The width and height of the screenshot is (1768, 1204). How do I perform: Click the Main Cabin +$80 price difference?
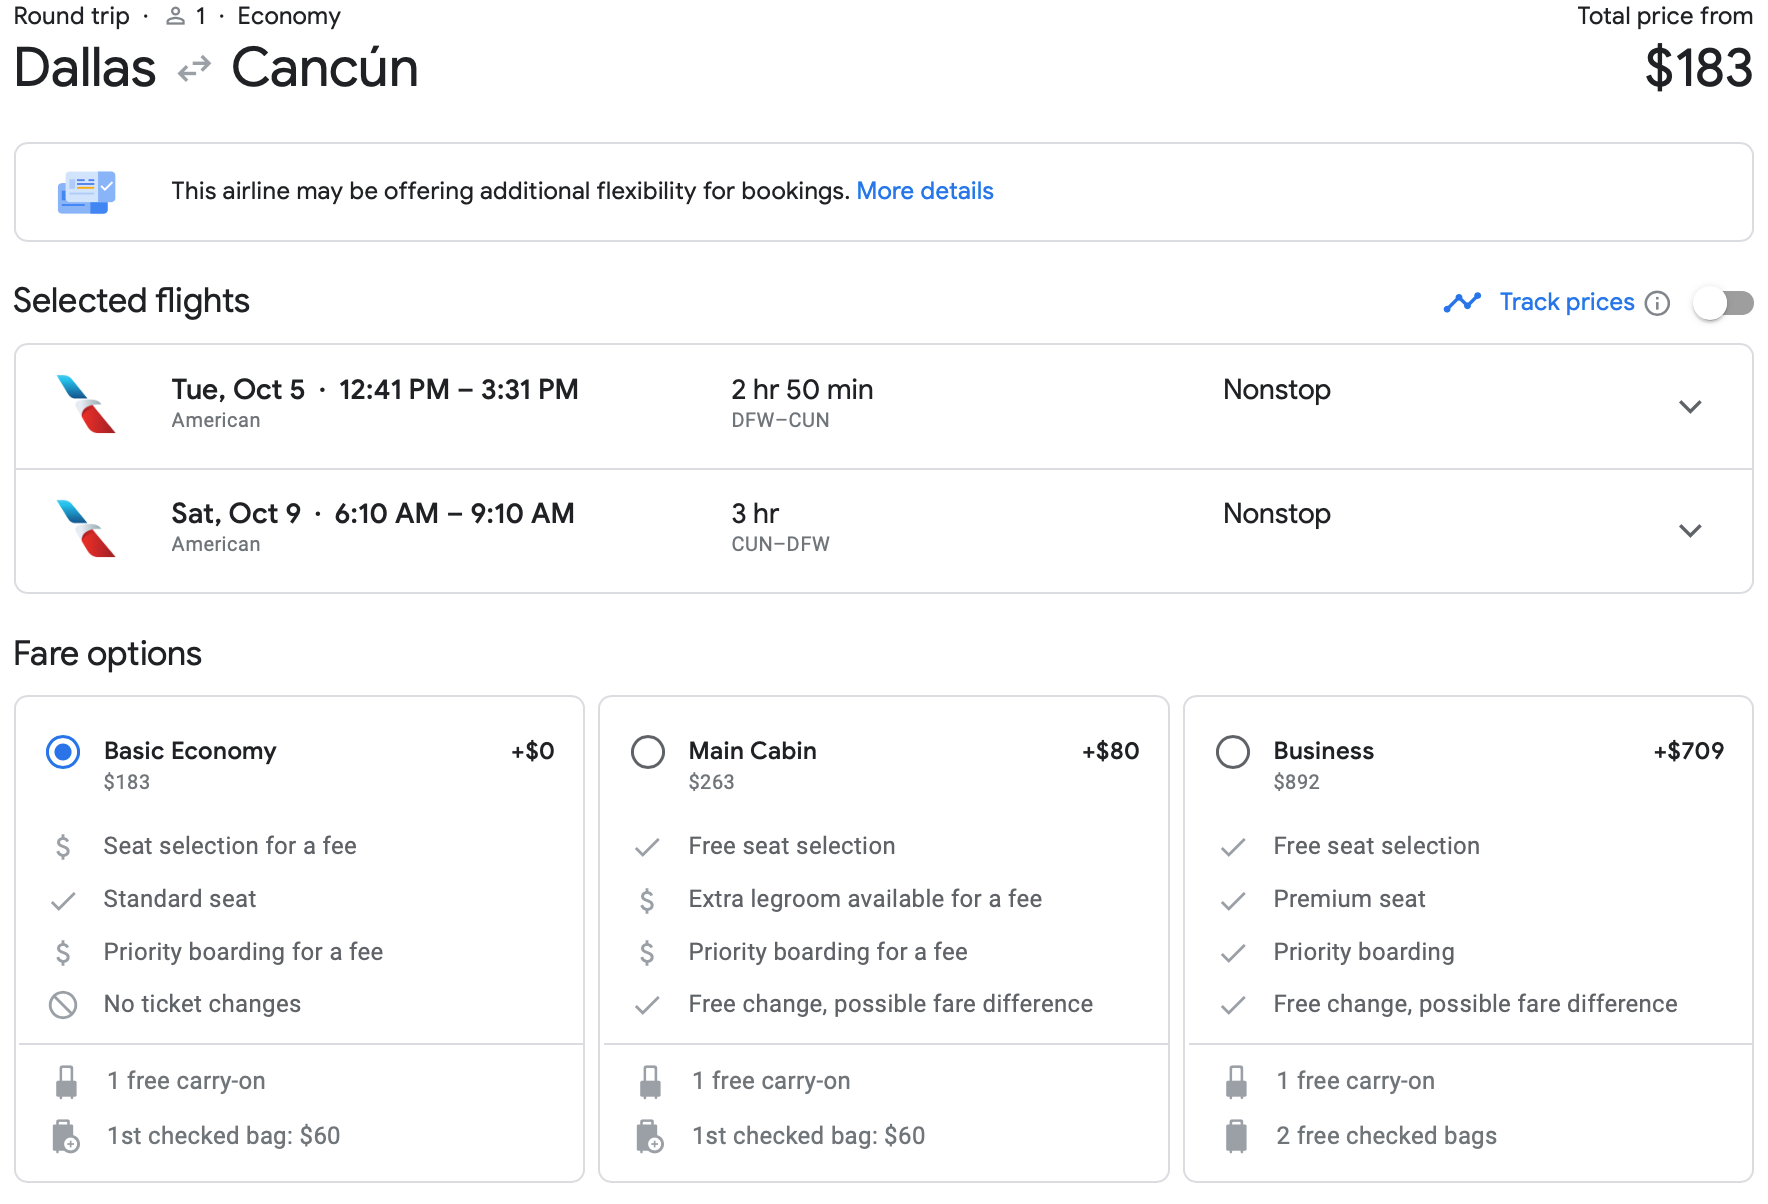click(1111, 751)
